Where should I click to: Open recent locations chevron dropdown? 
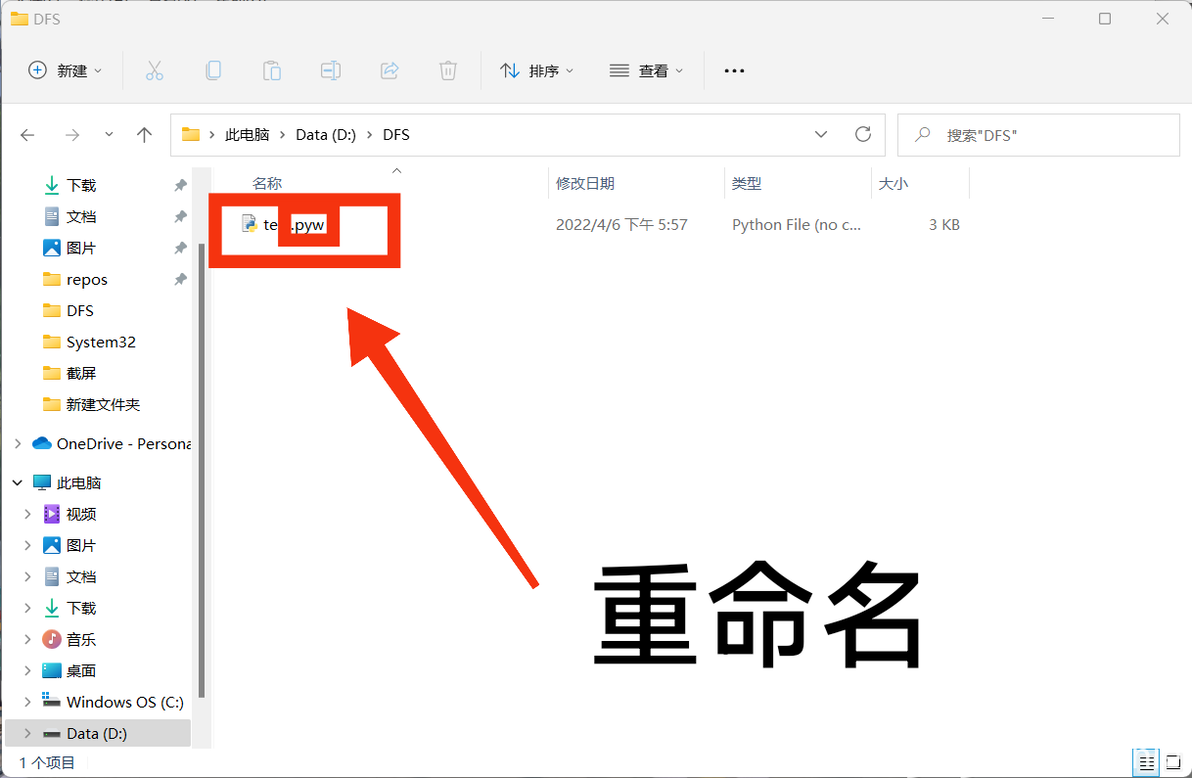[x=109, y=135]
